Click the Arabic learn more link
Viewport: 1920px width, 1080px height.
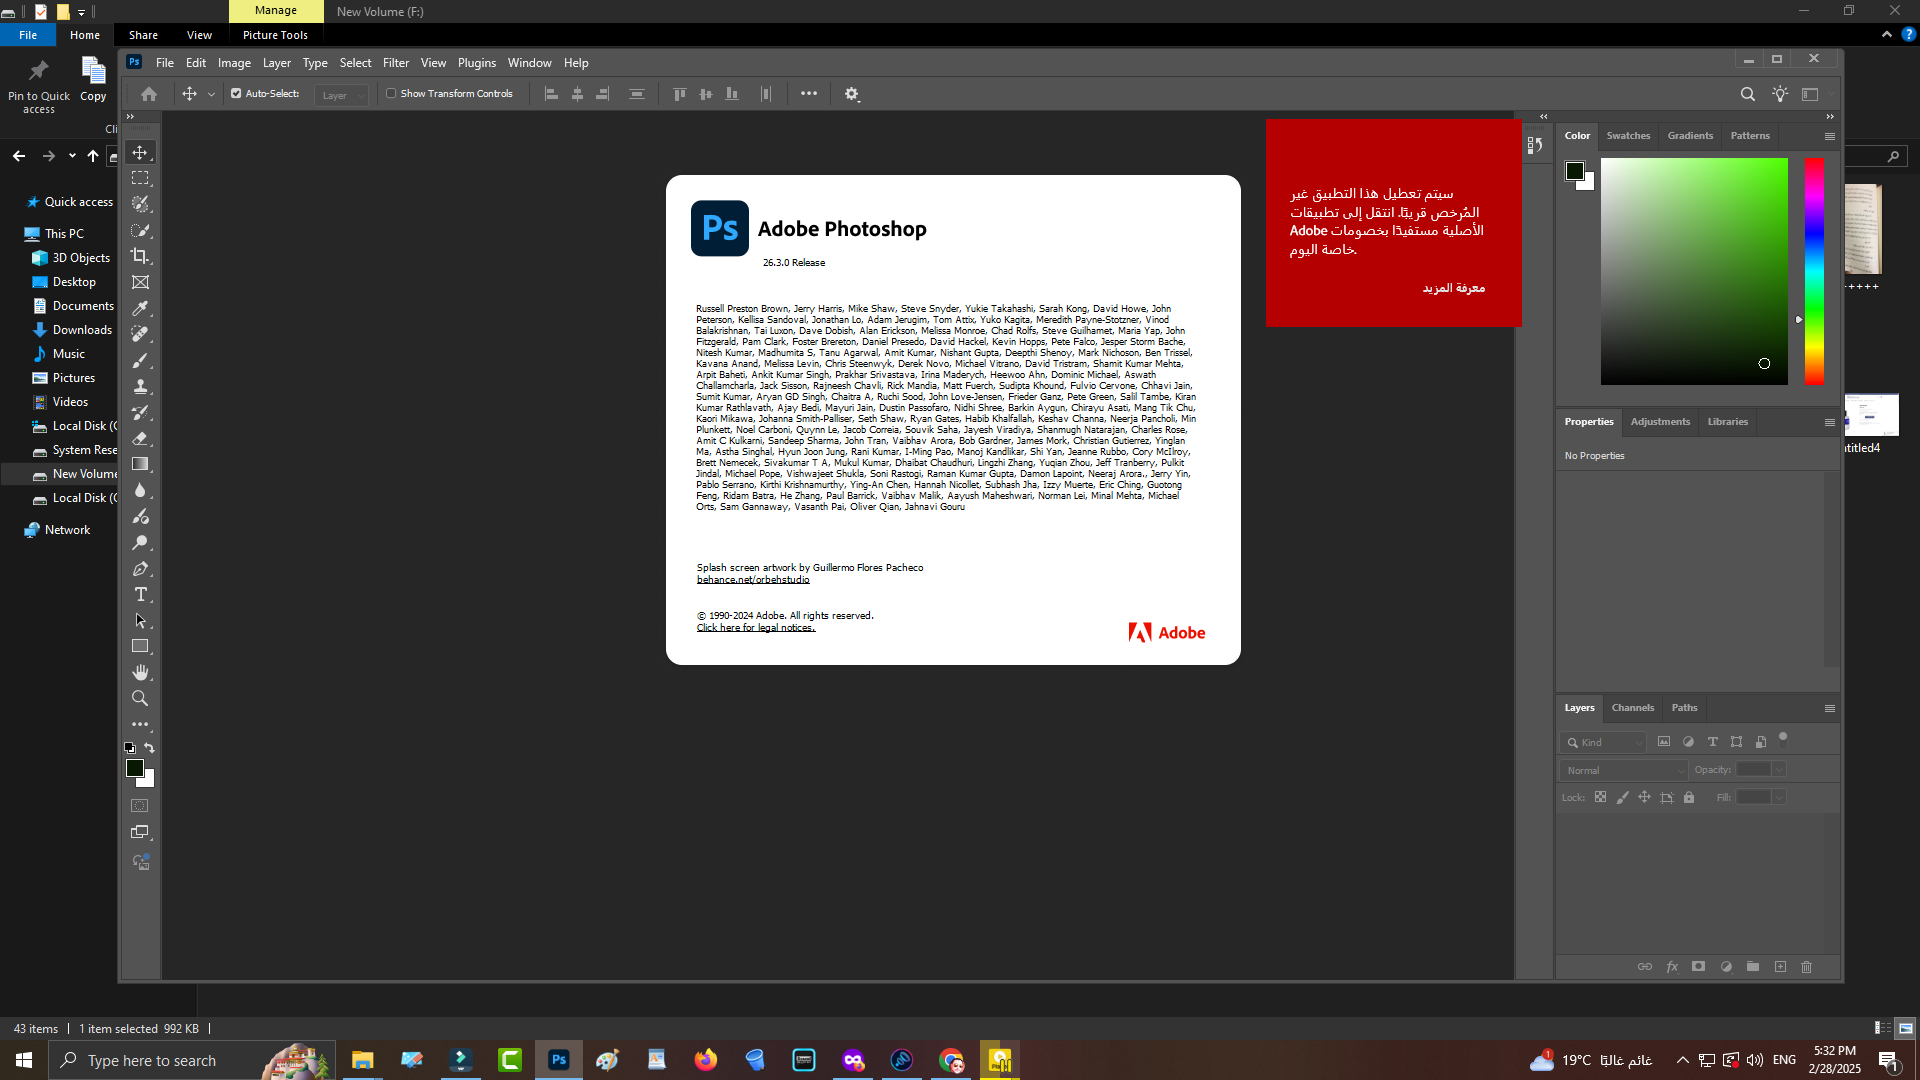(1454, 288)
